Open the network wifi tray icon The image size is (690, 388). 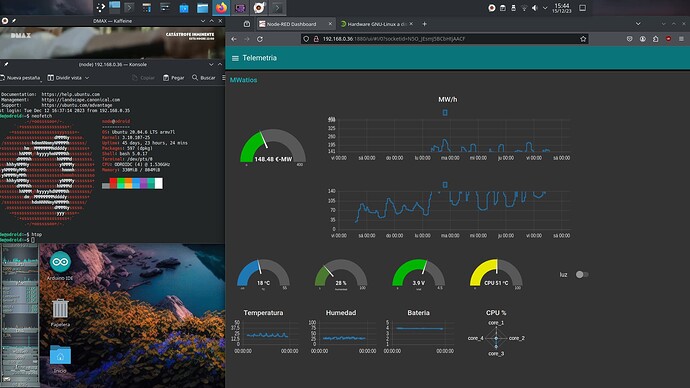[524, 8]
